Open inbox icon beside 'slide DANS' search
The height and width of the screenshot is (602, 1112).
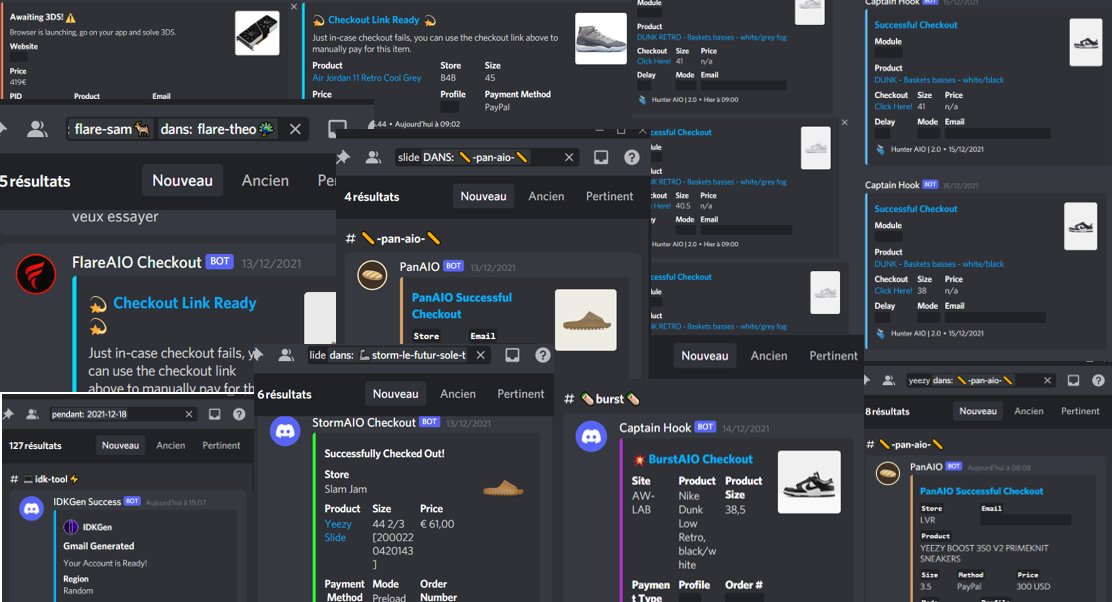point(601,157)
